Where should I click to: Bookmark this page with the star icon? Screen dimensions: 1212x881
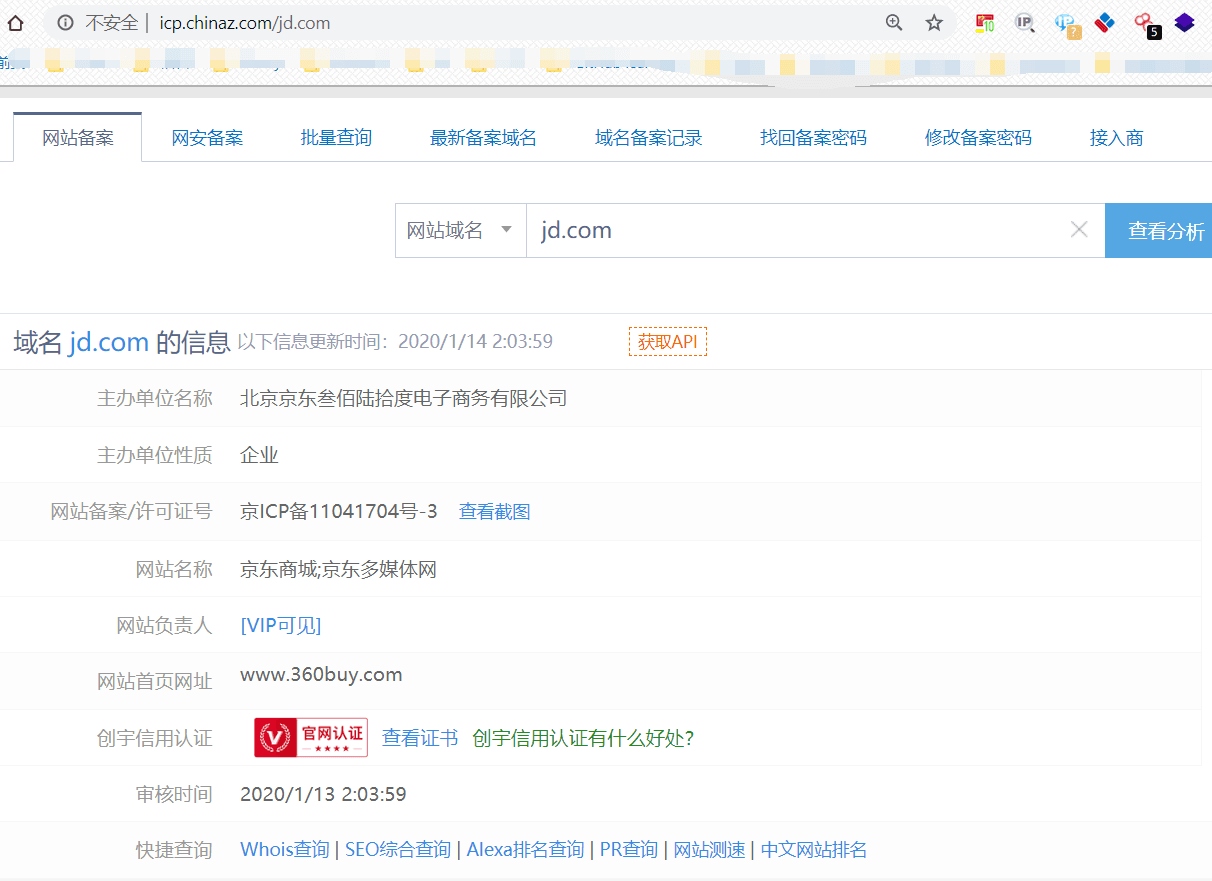coord(934,22)
